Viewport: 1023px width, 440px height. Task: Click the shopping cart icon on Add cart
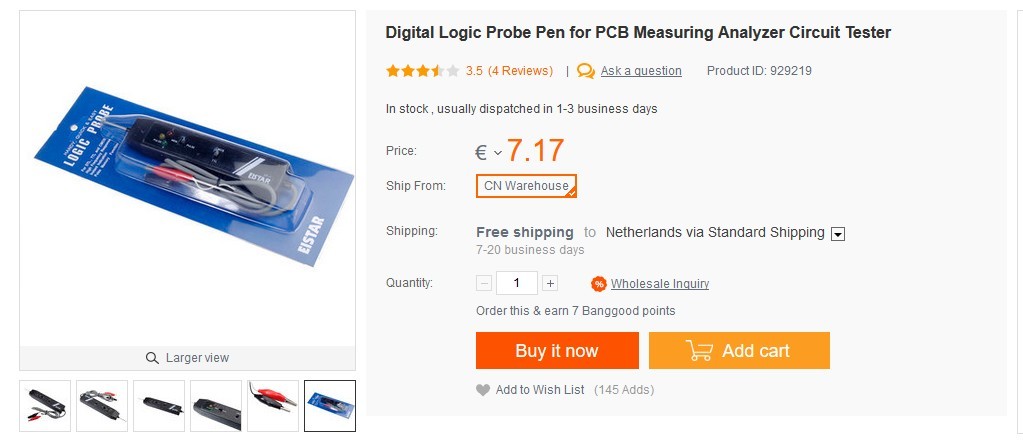[x=699, y=351]
